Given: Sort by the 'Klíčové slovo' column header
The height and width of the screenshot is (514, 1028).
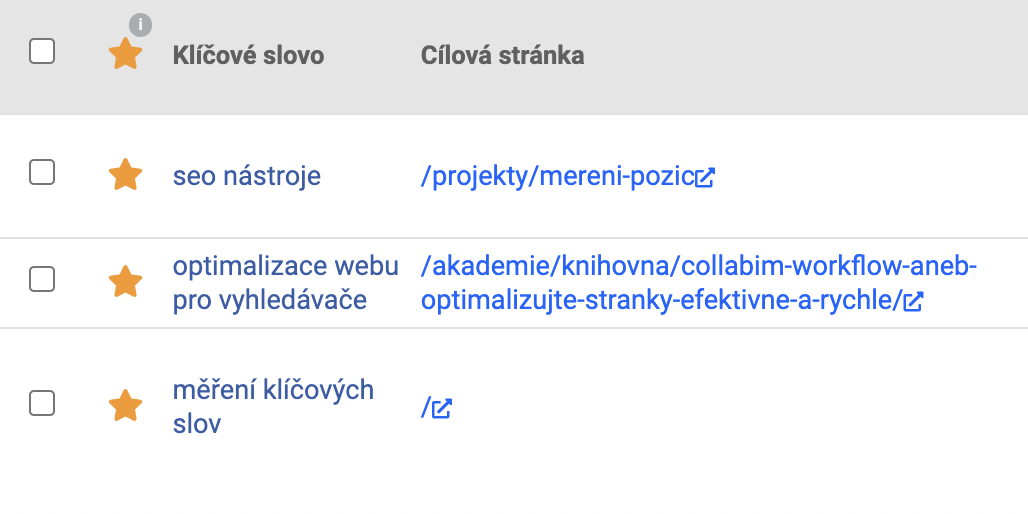Looking at the screenshot, I should click(248, 56).
